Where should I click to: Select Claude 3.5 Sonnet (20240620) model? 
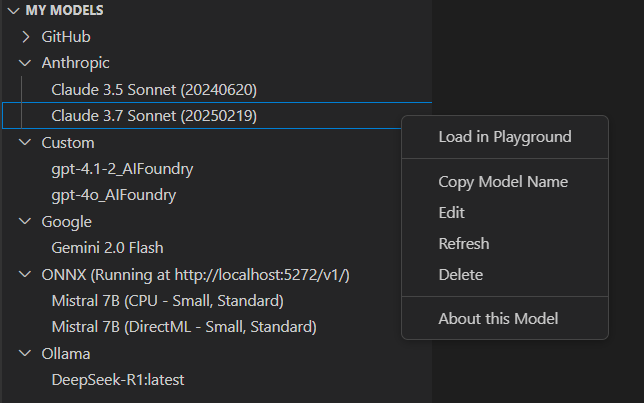[154, 90]
